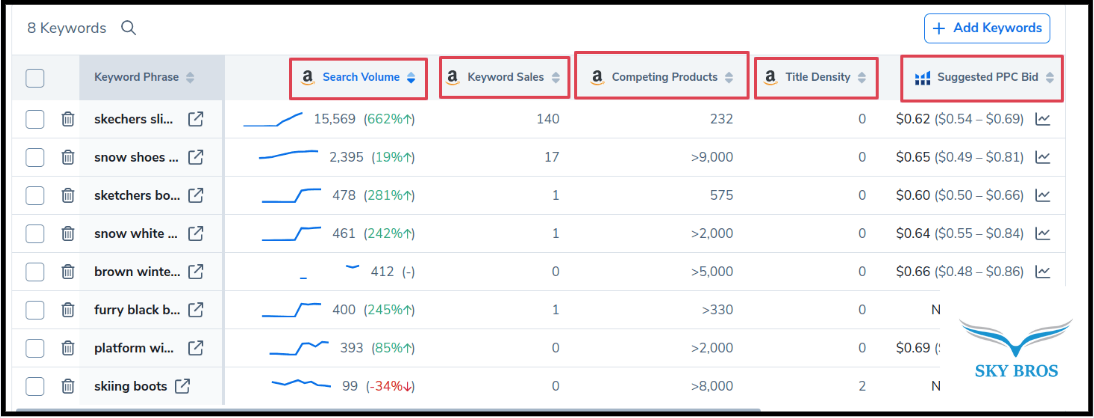
Task: Sort by Keyword Phrase column arrows
Action: (190, 77)
